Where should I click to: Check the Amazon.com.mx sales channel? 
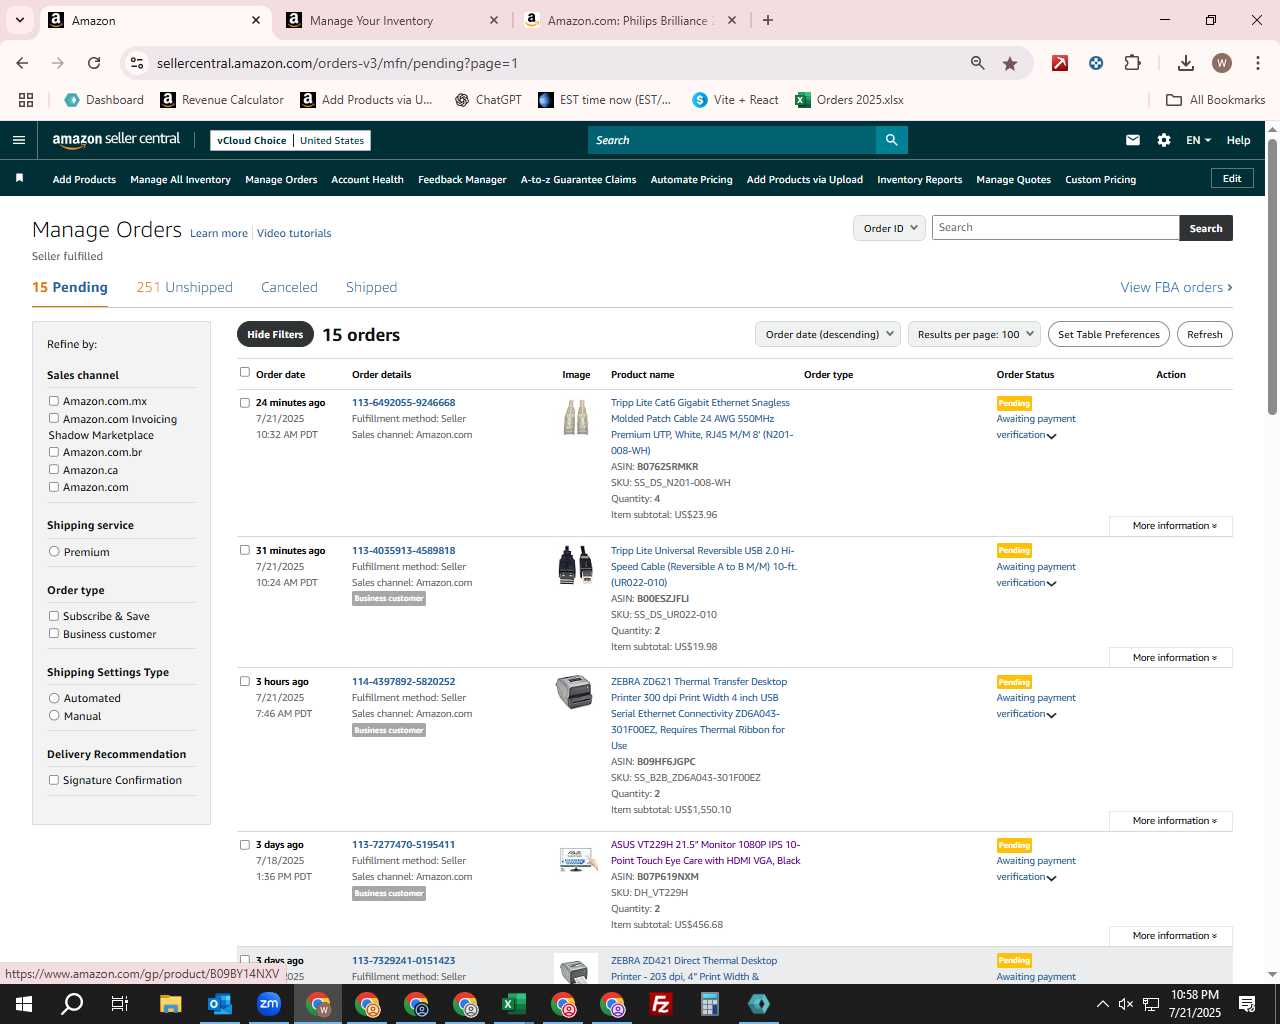click(x=54, y=401)
